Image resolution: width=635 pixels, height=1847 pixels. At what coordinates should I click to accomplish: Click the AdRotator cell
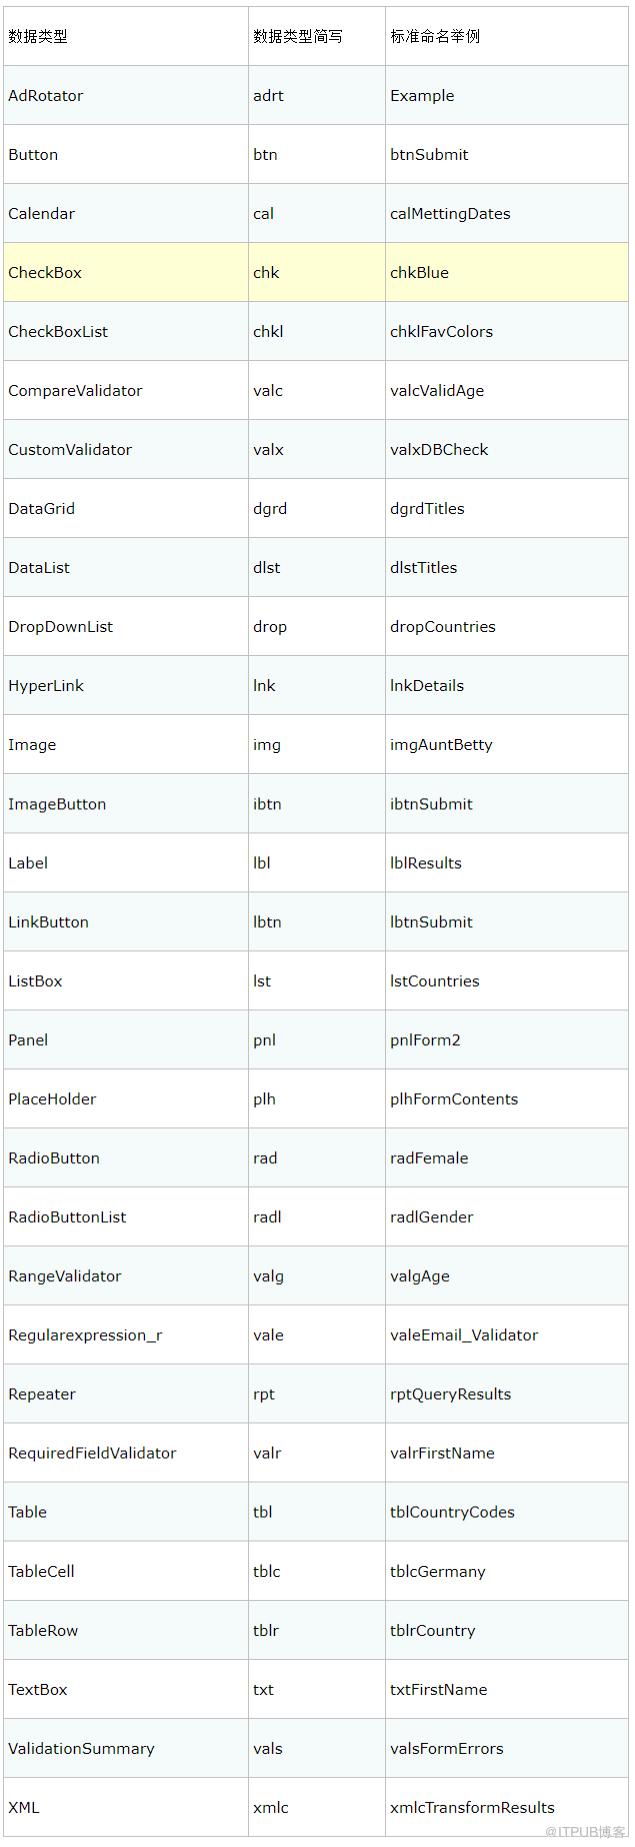pos(126,95)
